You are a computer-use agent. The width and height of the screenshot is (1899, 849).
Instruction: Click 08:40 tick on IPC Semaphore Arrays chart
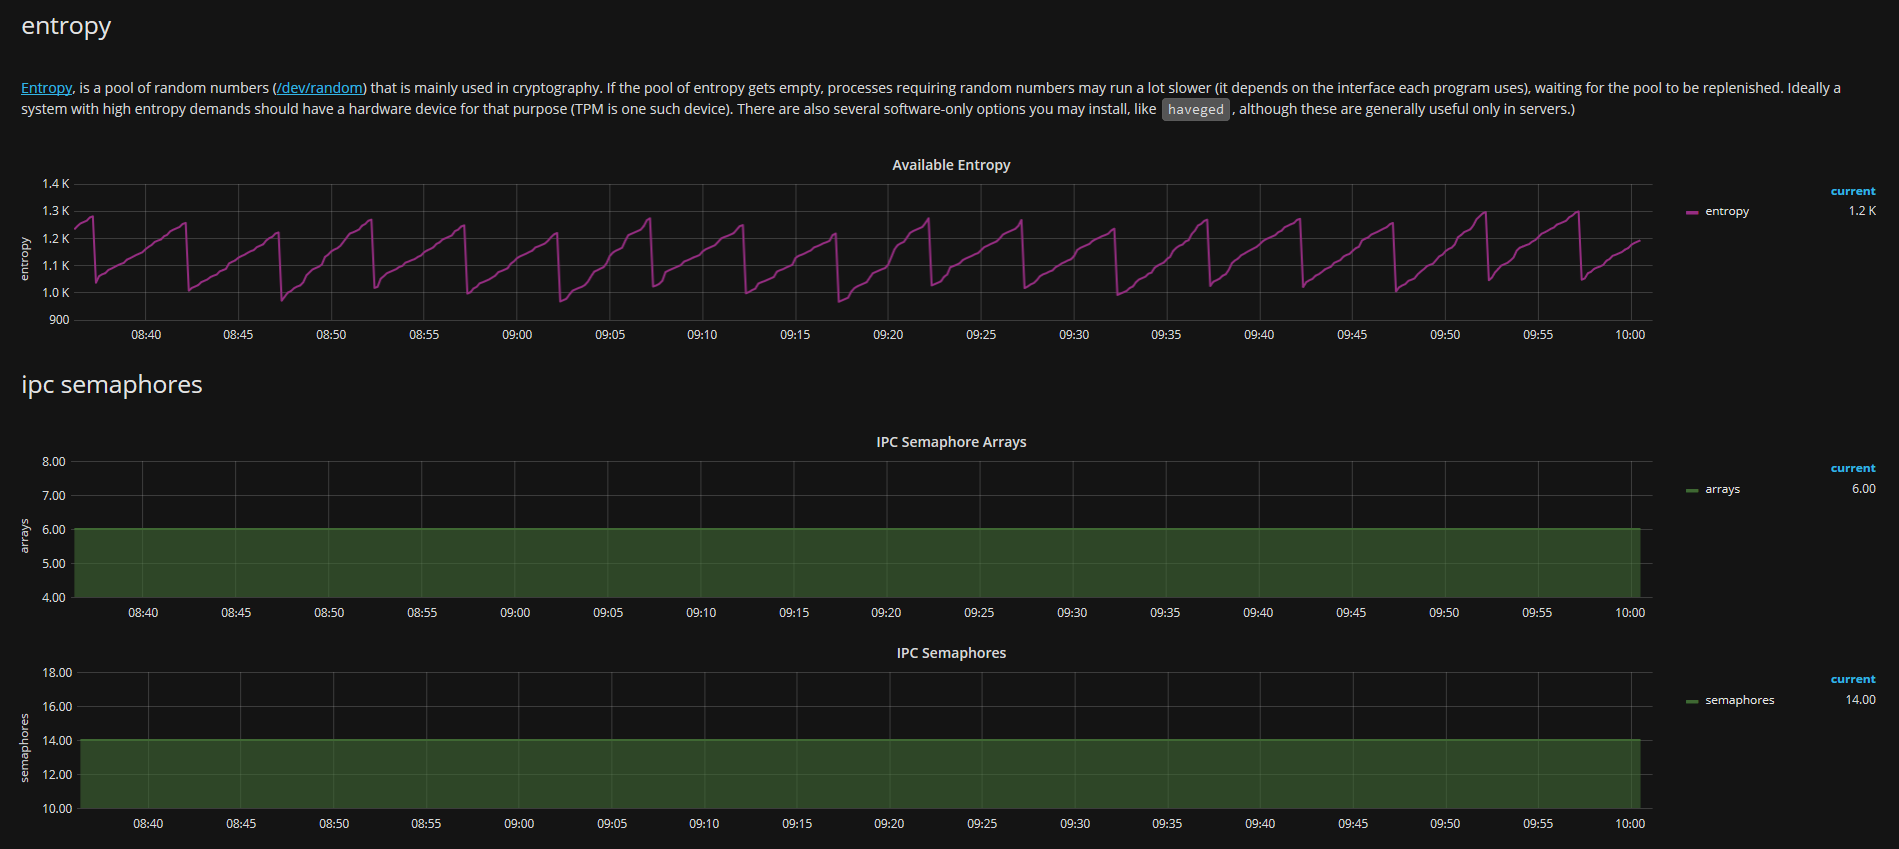(143, 613)
